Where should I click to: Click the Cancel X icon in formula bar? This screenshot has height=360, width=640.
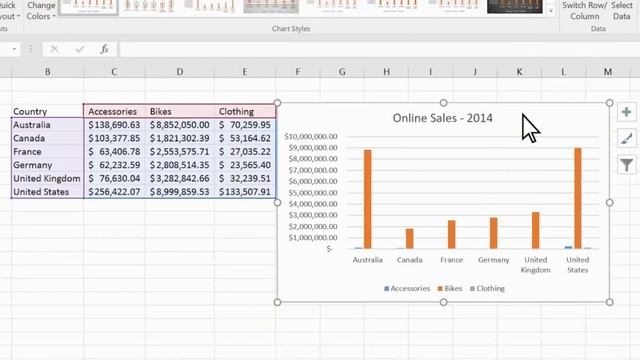pyautogui.click(x=54, y=49)
